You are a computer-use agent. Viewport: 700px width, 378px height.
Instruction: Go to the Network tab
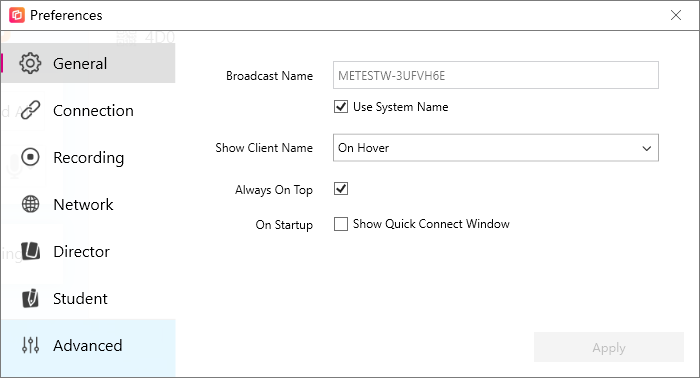(x=88, y=204)
